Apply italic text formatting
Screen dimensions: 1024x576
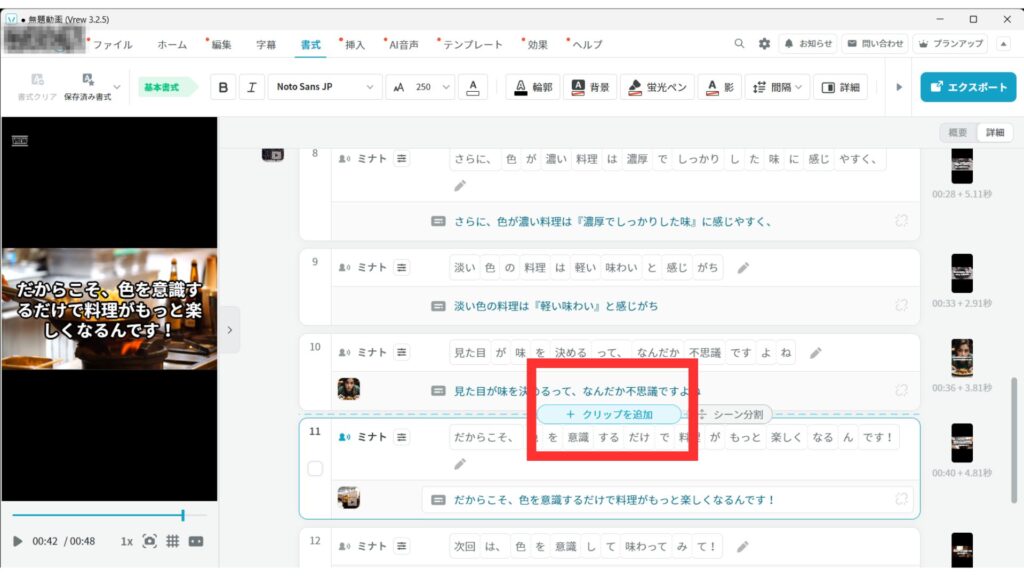(x=250, y=87)
